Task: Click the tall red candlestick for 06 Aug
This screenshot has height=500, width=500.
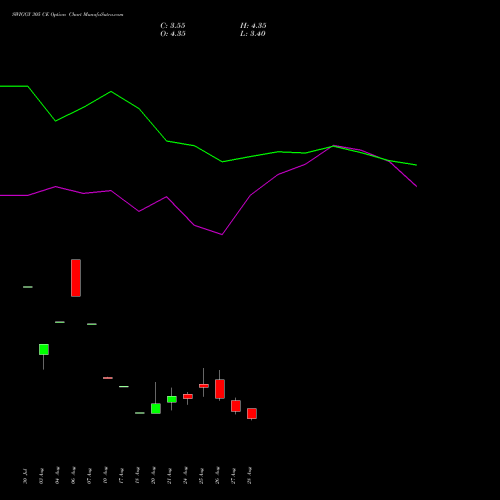Action: (x=76, y=278)
